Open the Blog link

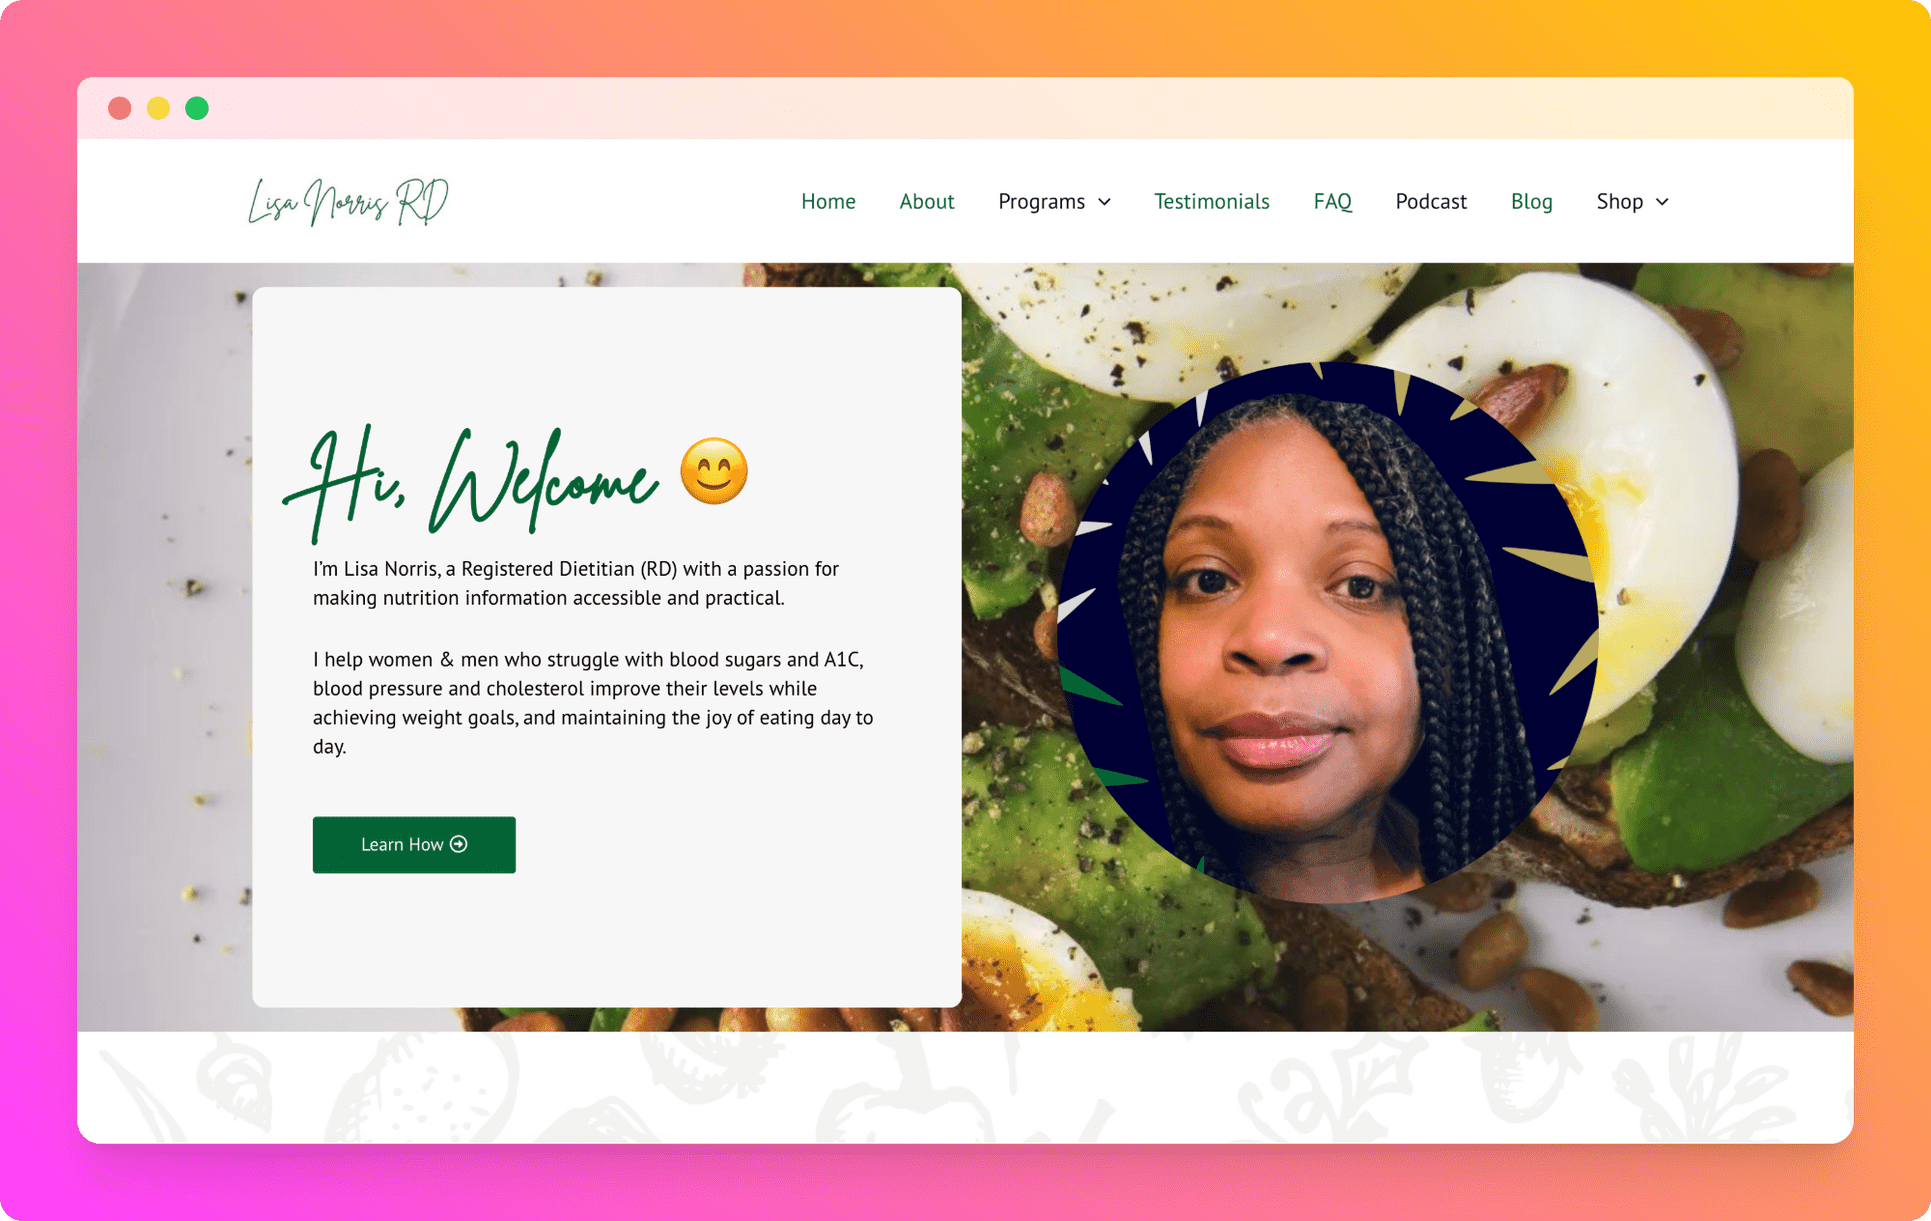point(1531,201)
